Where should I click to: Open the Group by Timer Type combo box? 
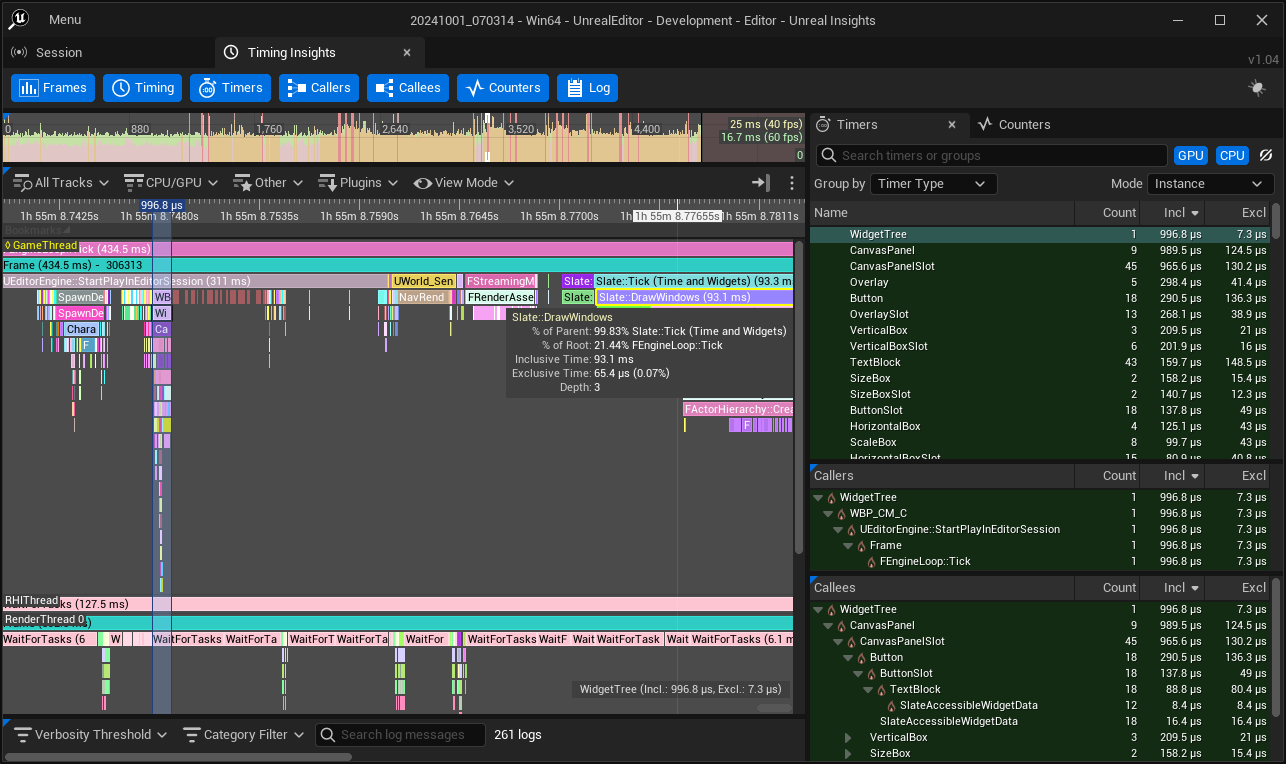(x=933, y=184)
